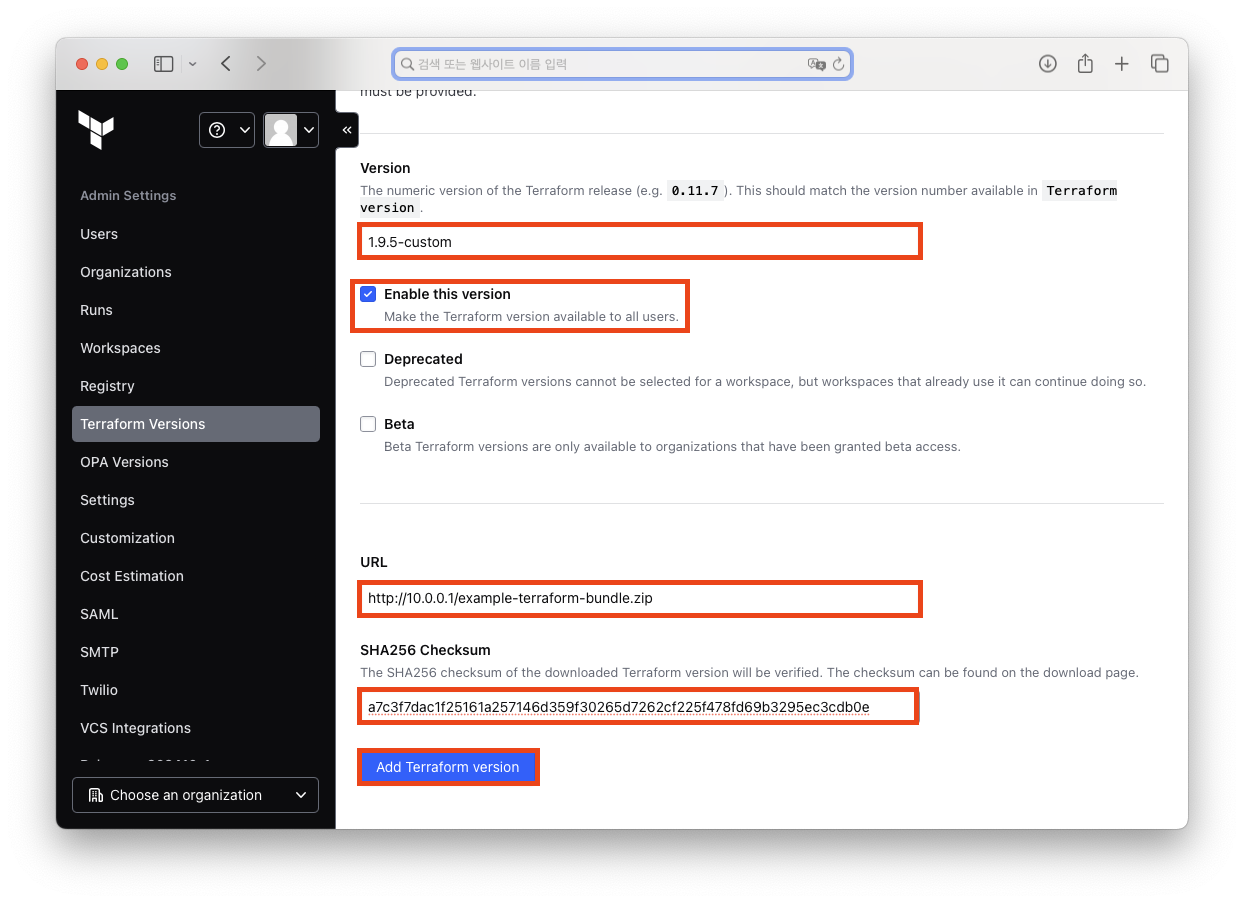The height and width of the screenshot is (903, 1244).
Task: Open SAML settings
Action: tap(99, 614)
